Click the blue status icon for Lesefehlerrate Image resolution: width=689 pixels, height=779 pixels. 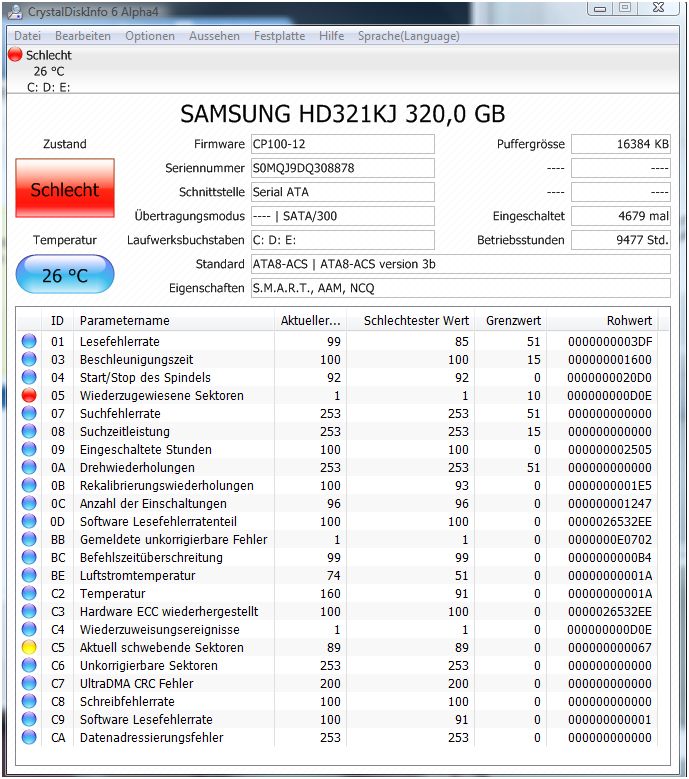point(29,341)
